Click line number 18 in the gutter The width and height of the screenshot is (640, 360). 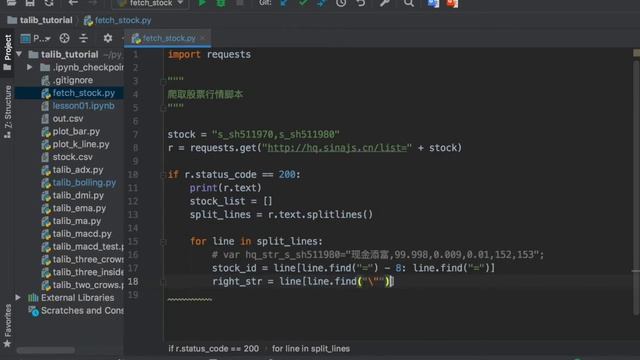(x=133, y=282)
